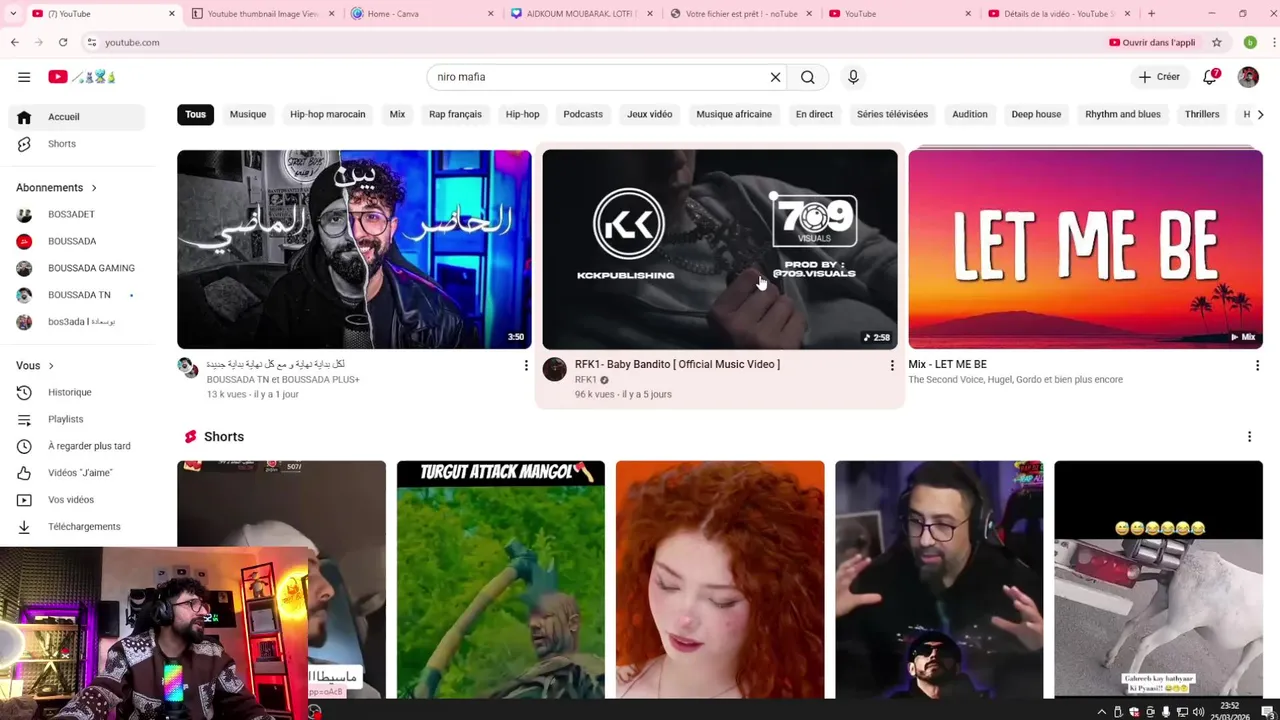Show hidden system tray icons
Image resolution: width=1280 pixels, height=720 pixels.
point(1102,712)
